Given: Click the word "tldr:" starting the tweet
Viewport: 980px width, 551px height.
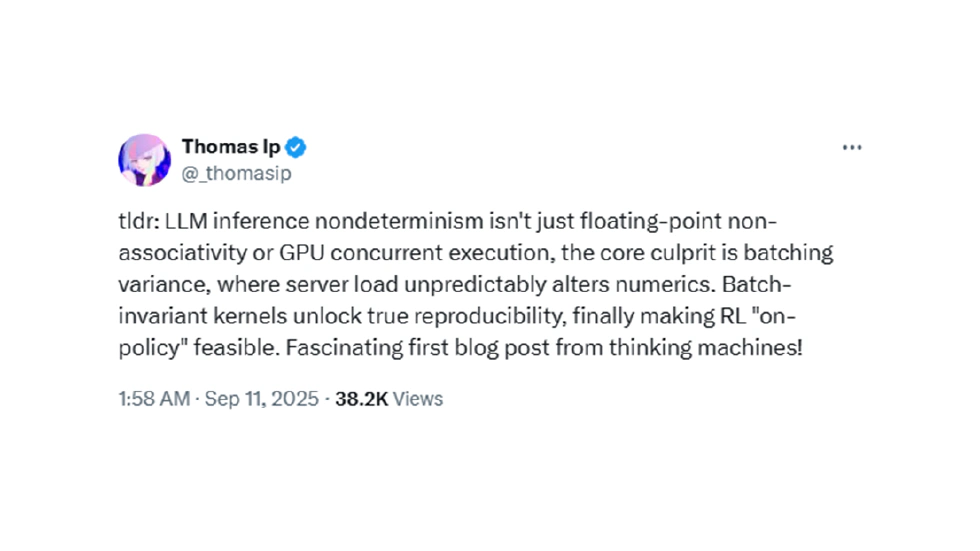Looking at the screenshot, I should [138, 222].
